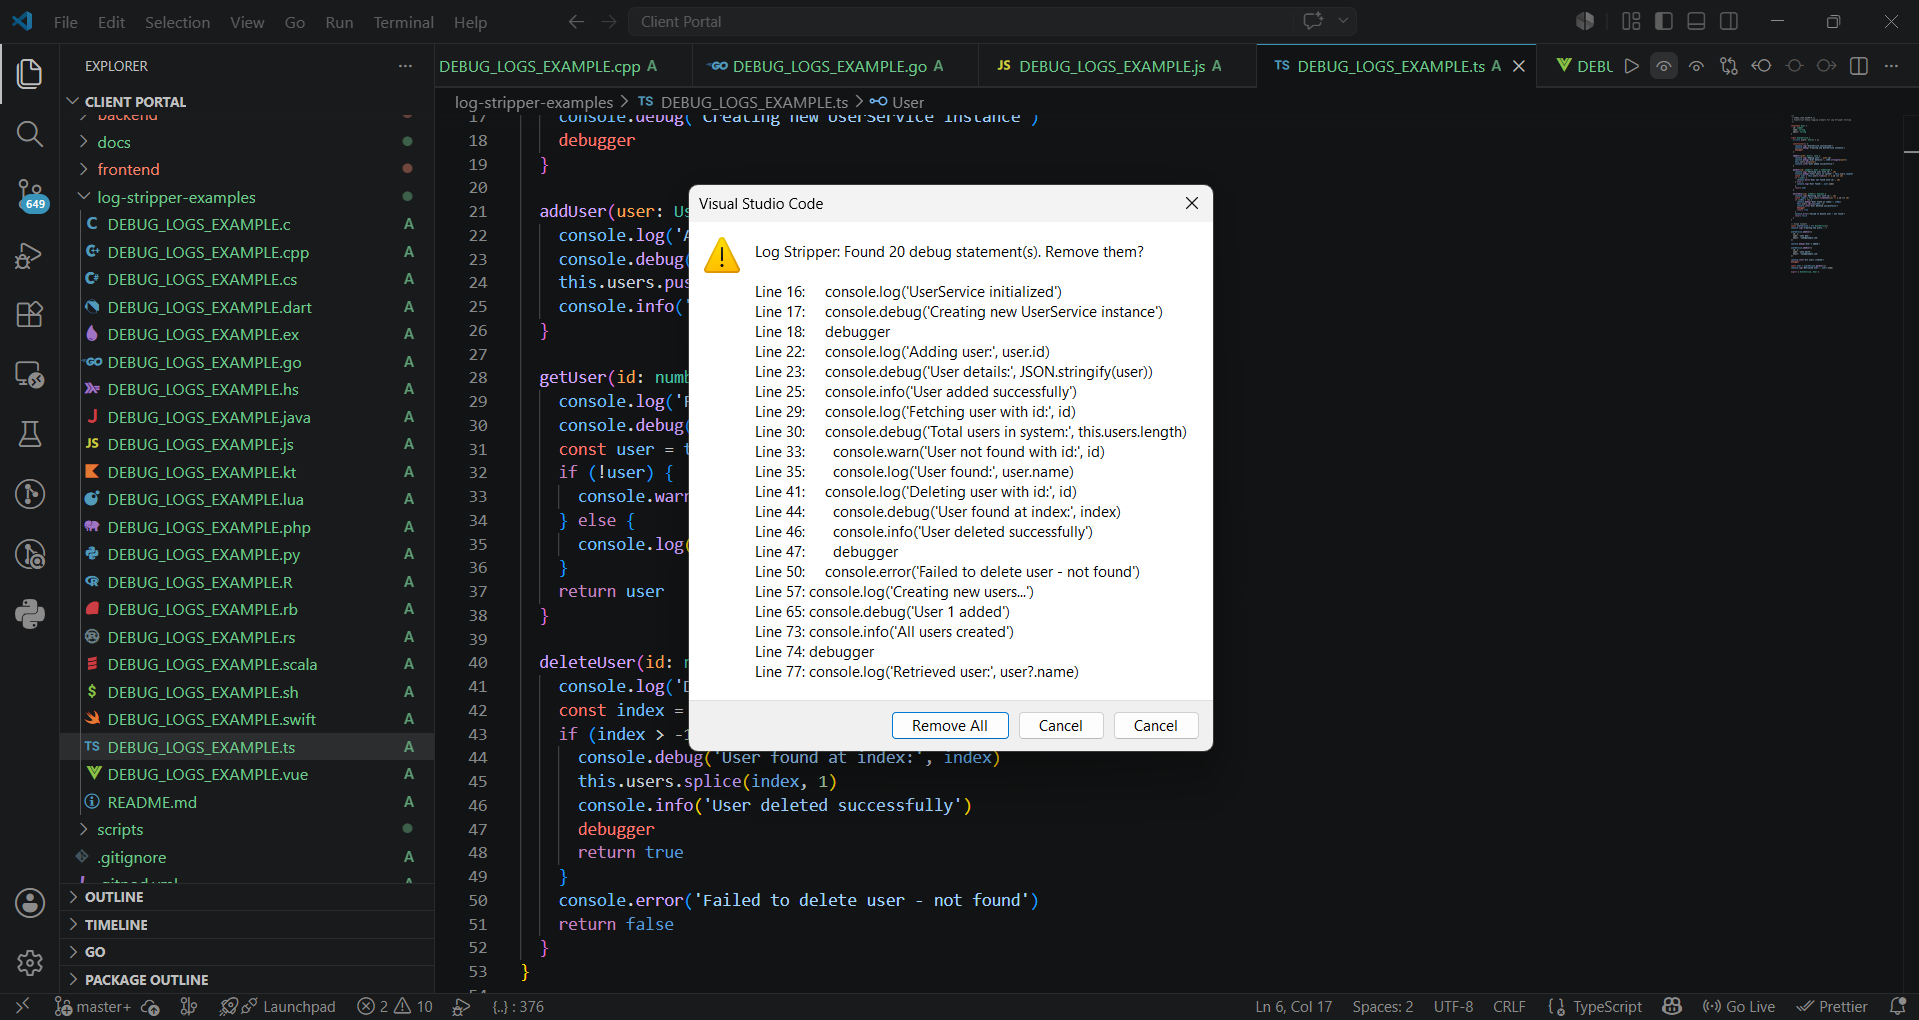Click the errors and warnings count in status bar
Viewport: 1919px width, 1020px height.
[x=395, y=1006]
